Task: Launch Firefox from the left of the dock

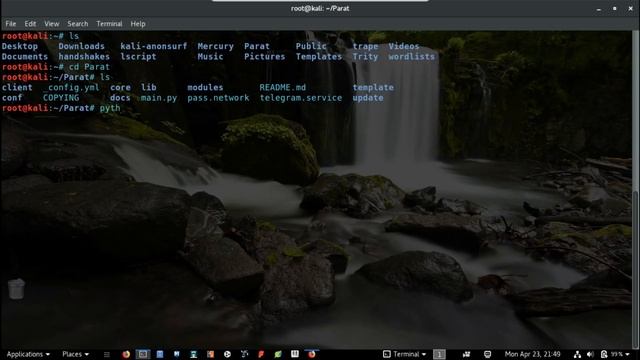Action: 126,354
